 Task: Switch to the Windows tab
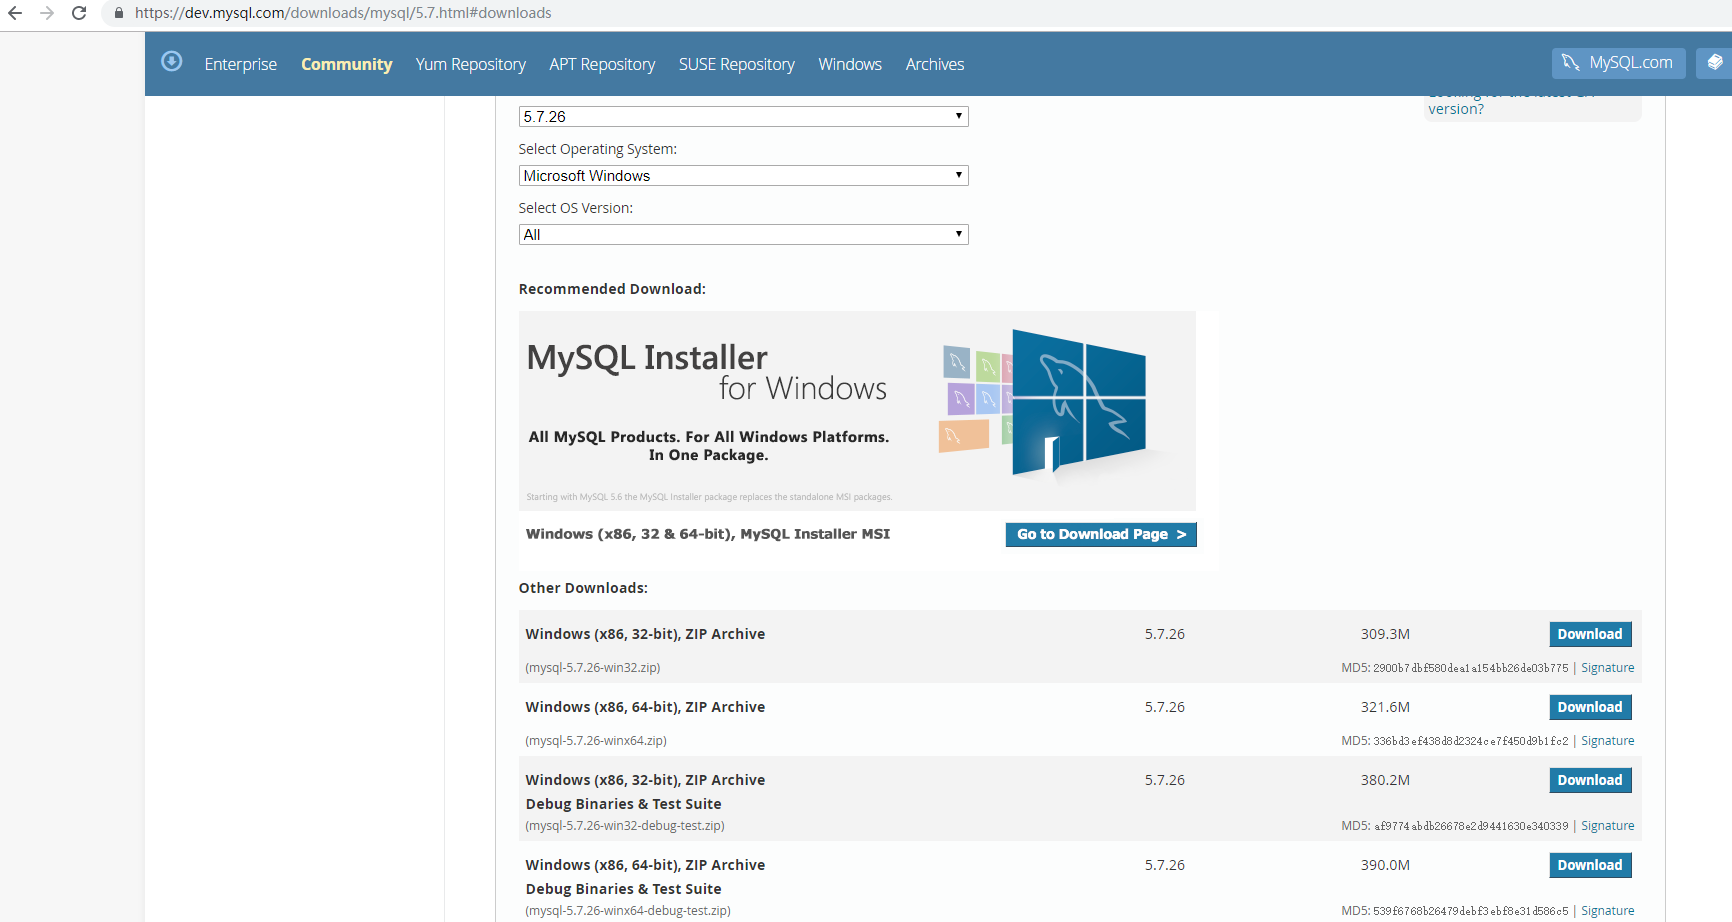[850, 64]
